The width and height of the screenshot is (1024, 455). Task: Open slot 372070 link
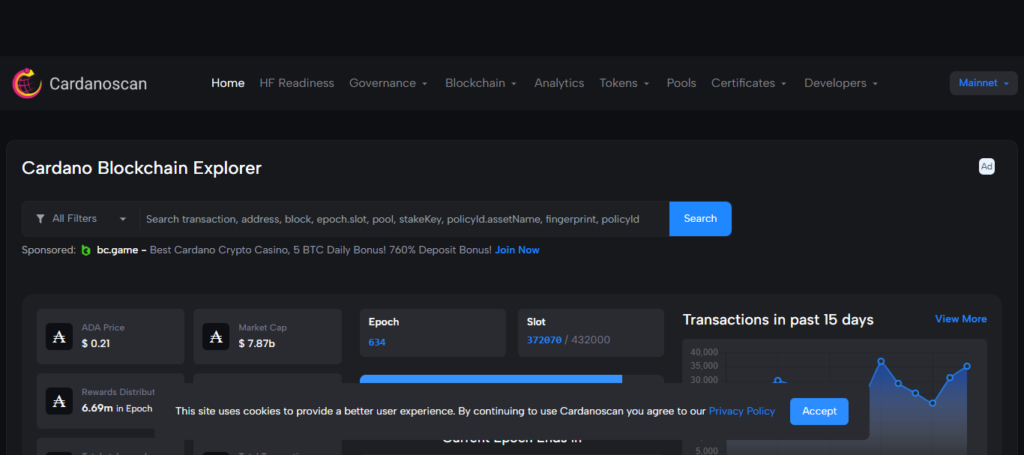544,340
